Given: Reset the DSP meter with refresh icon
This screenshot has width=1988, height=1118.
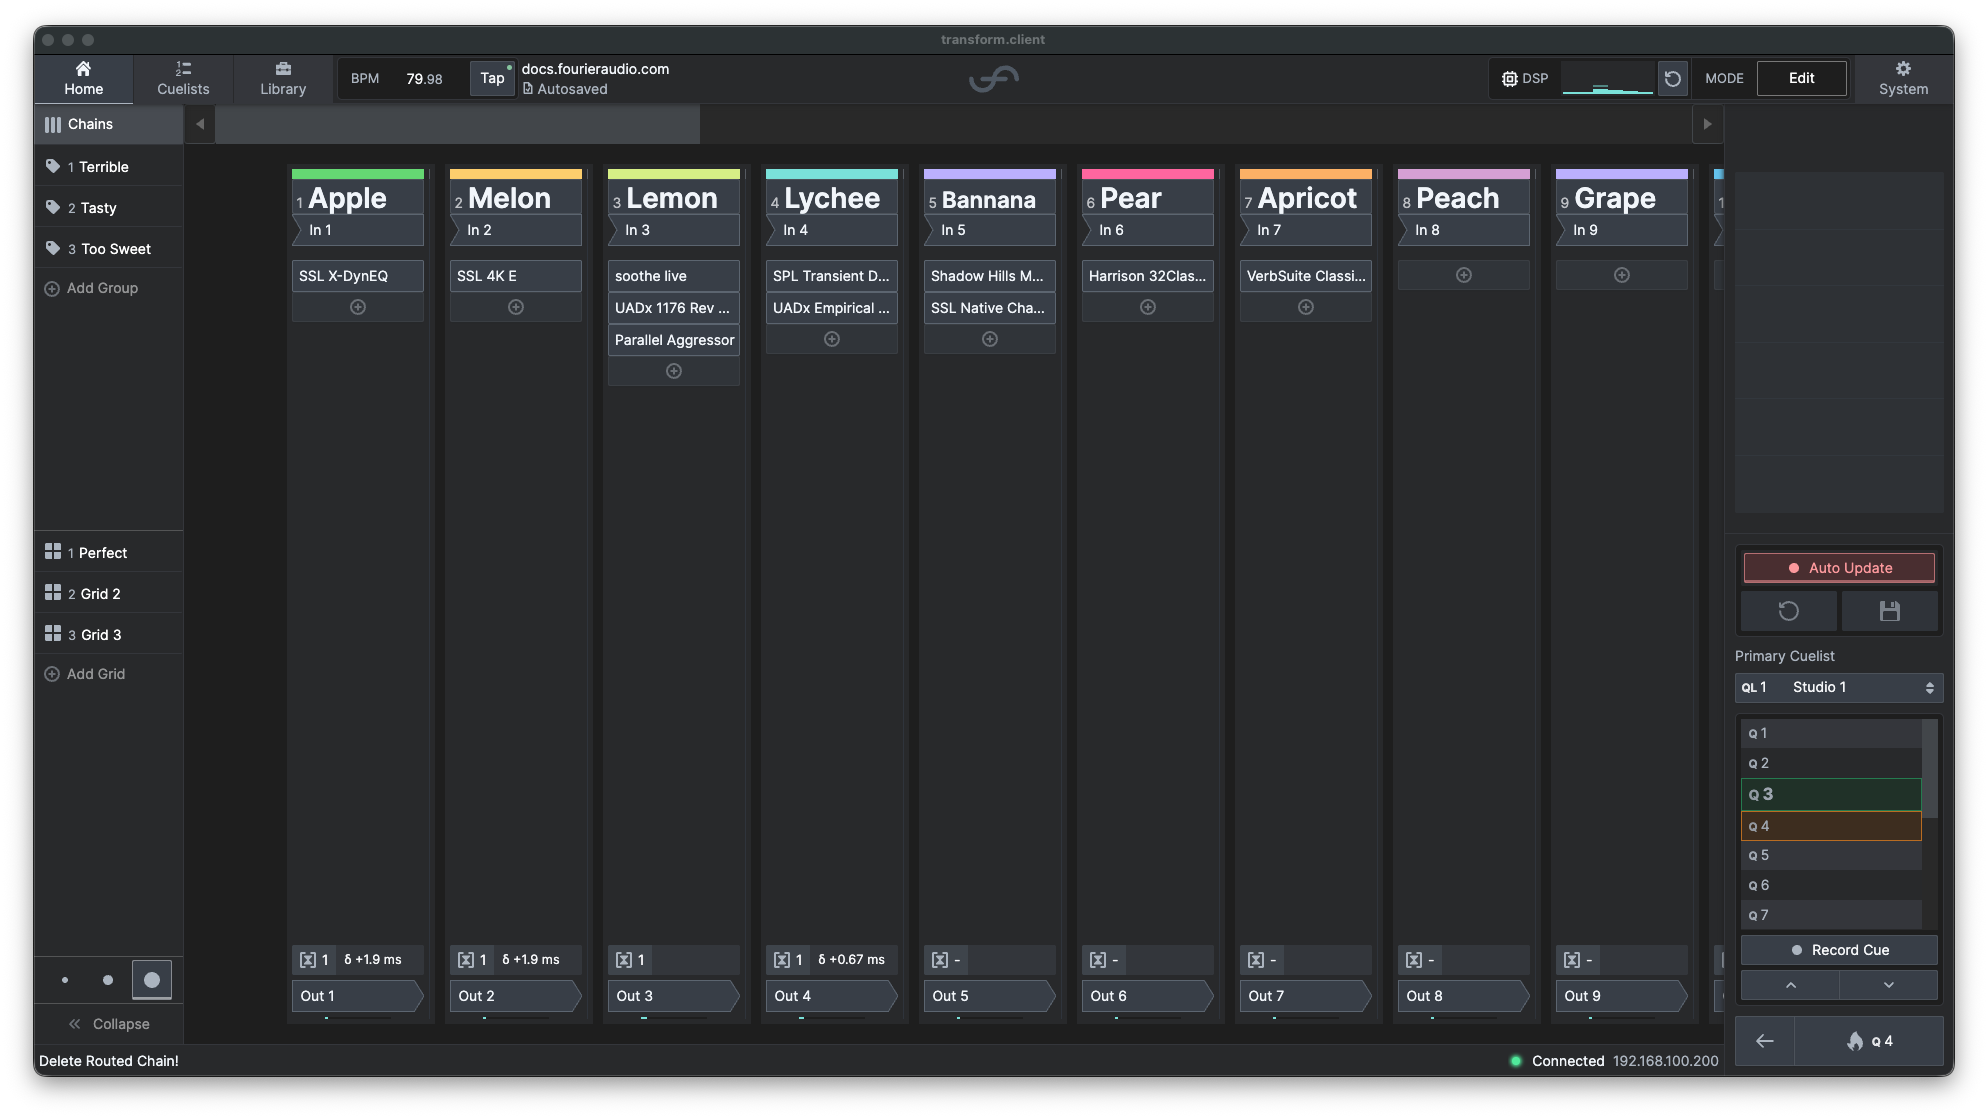Looking at the screenshot, I should [1672, 78].
